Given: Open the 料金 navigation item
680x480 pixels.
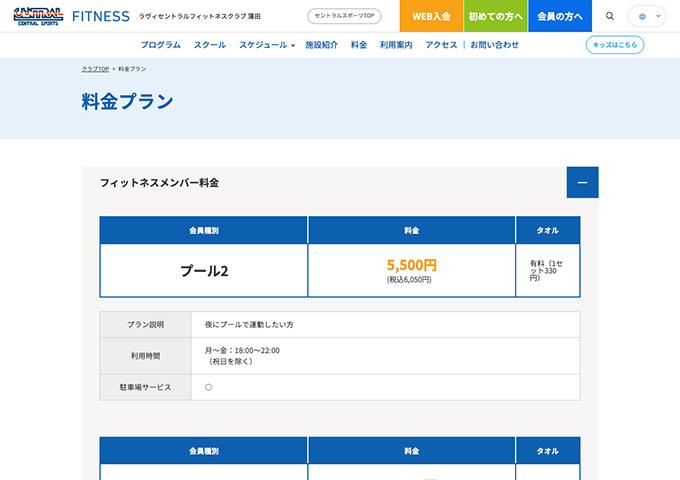Looking at the screenshot, I should point(359,45).
